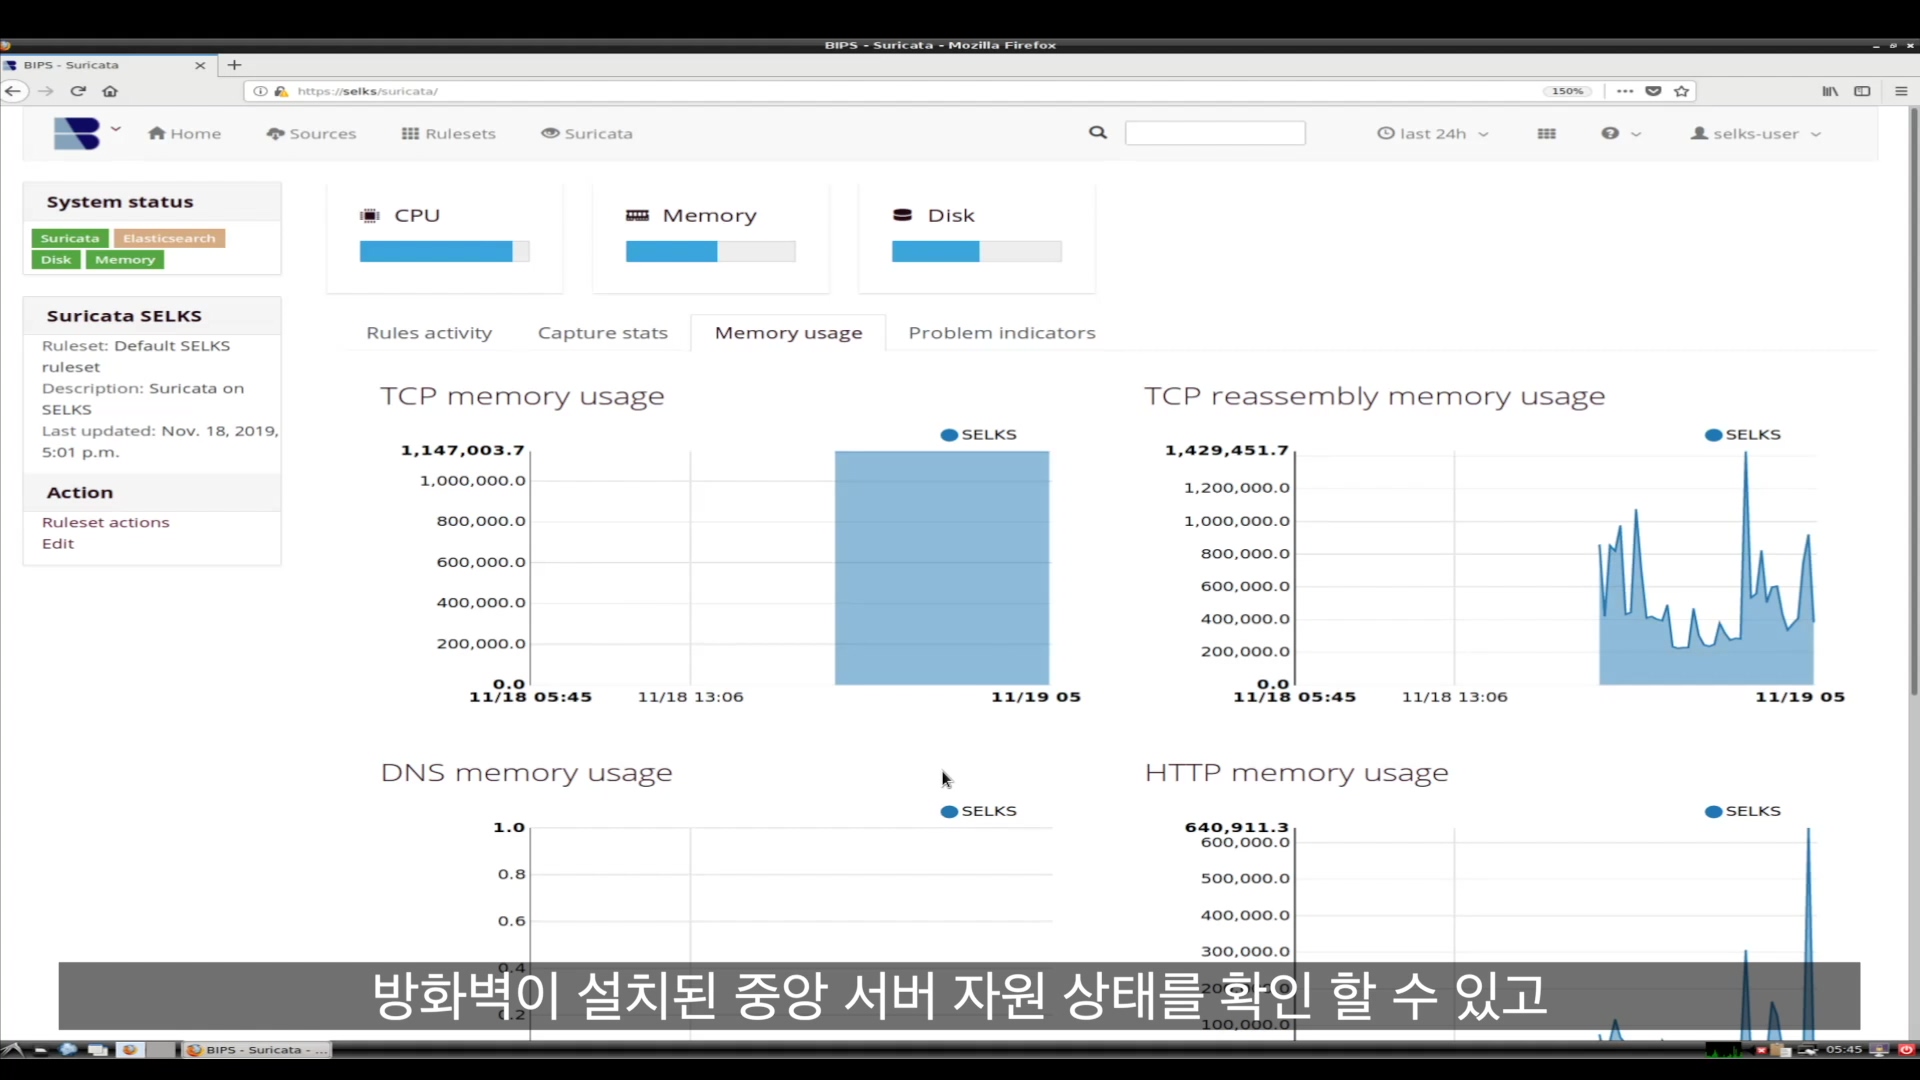
Task: Switch to the Capture stats tab
Action: pos(603,333)
